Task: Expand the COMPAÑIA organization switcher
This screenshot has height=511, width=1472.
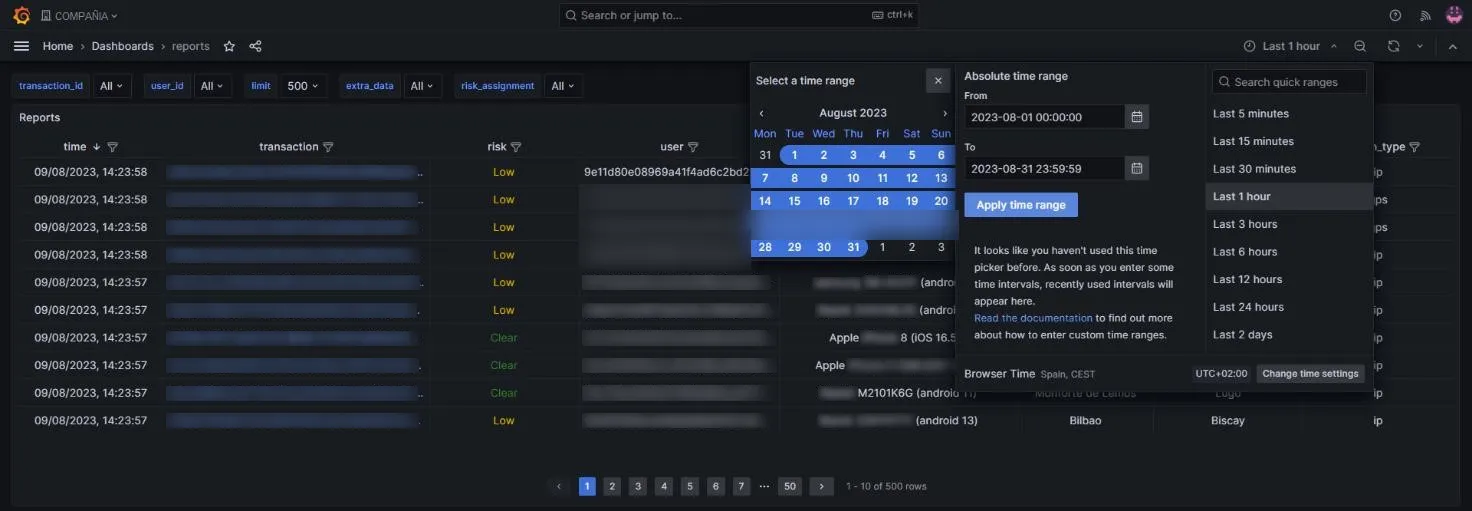Action: (x=79, y=16)
